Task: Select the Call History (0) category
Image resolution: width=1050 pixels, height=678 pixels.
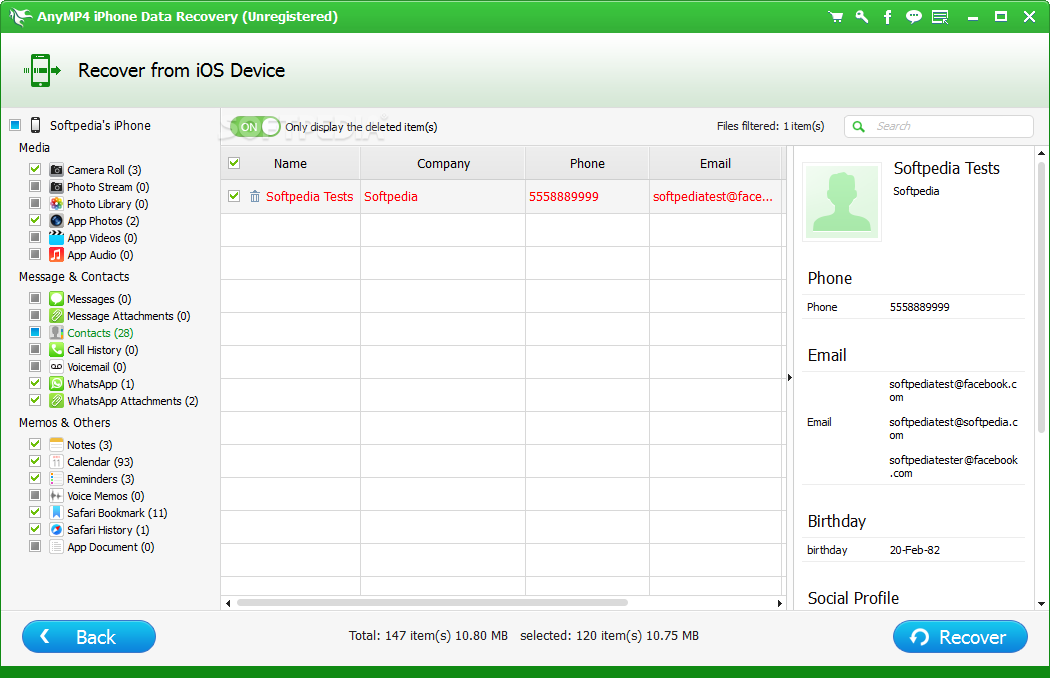Action: click(x=102, y=350)
